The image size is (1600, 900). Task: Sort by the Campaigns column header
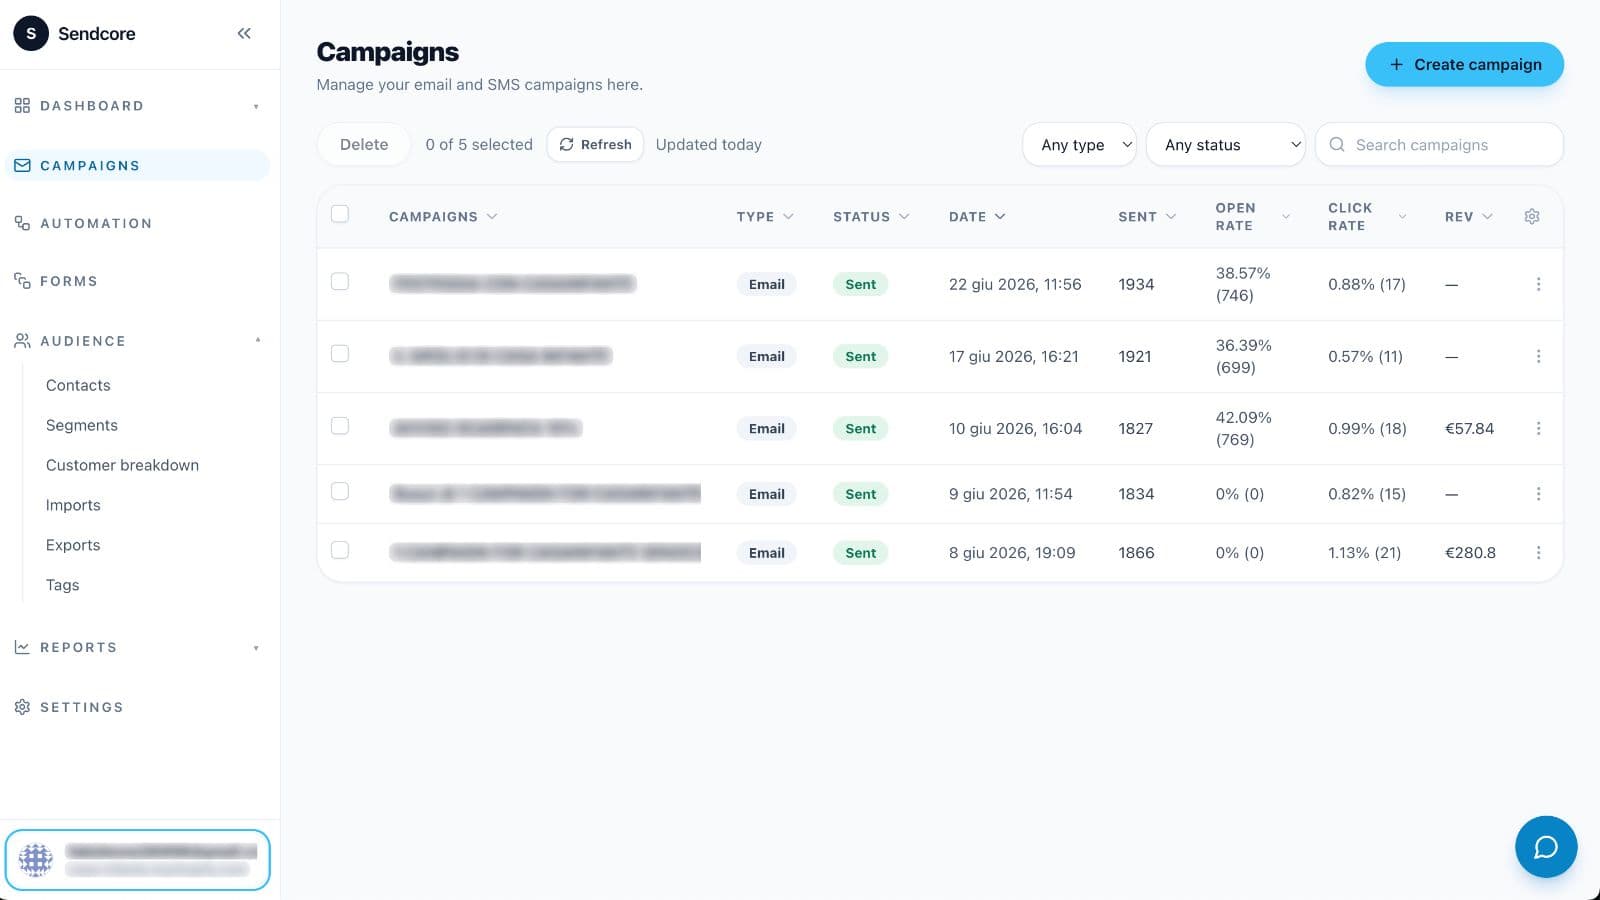(x=443, y=216)
